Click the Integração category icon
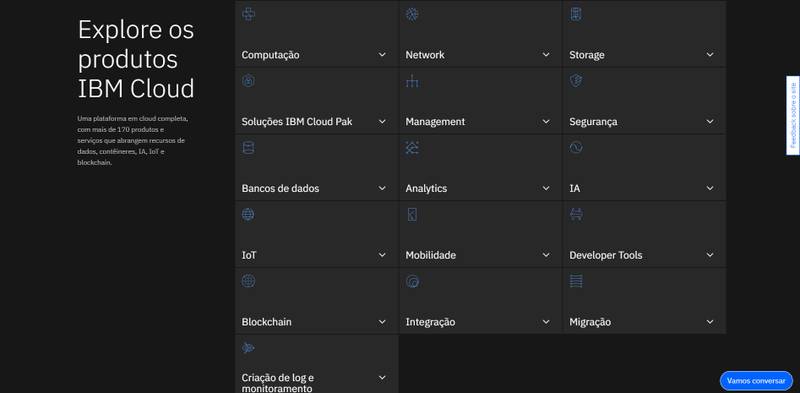 tap(412, 281)
